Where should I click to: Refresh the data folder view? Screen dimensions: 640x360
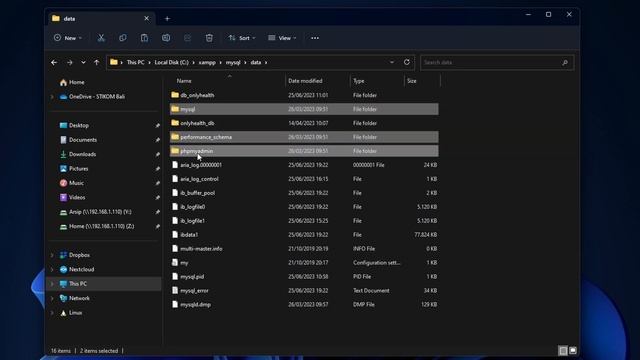pos(407,62)
